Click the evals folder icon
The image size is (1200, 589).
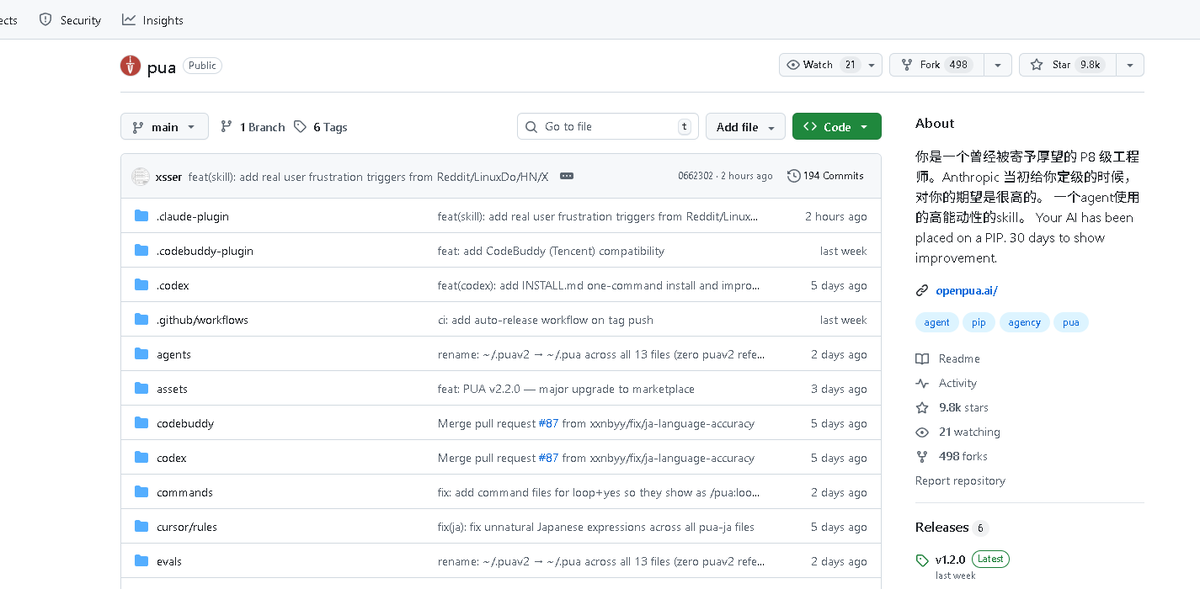(141, 561)
